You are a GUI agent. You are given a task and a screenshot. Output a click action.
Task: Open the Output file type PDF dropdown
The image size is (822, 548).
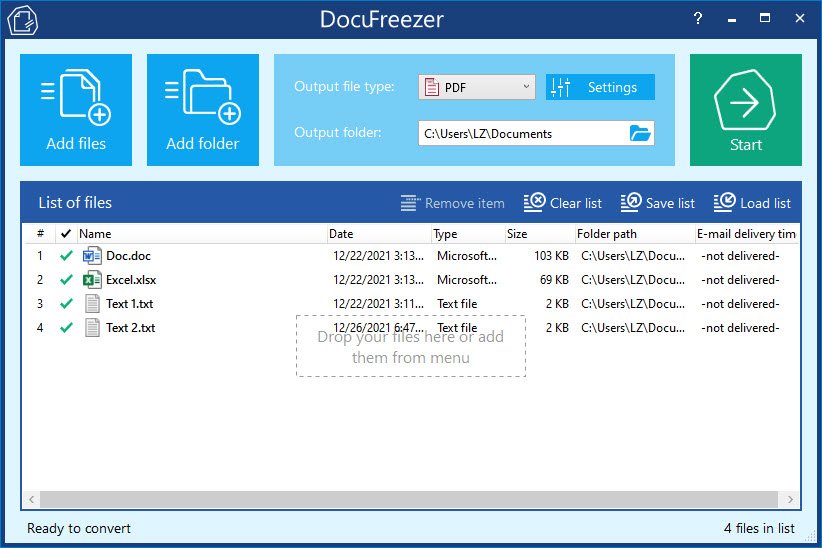point(477,87)
